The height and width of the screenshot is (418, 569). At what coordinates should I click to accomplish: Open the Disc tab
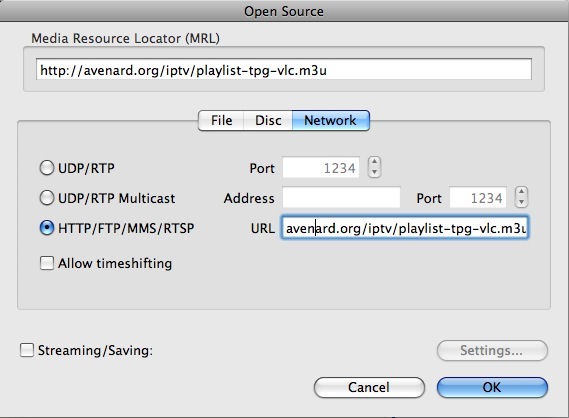268,120
